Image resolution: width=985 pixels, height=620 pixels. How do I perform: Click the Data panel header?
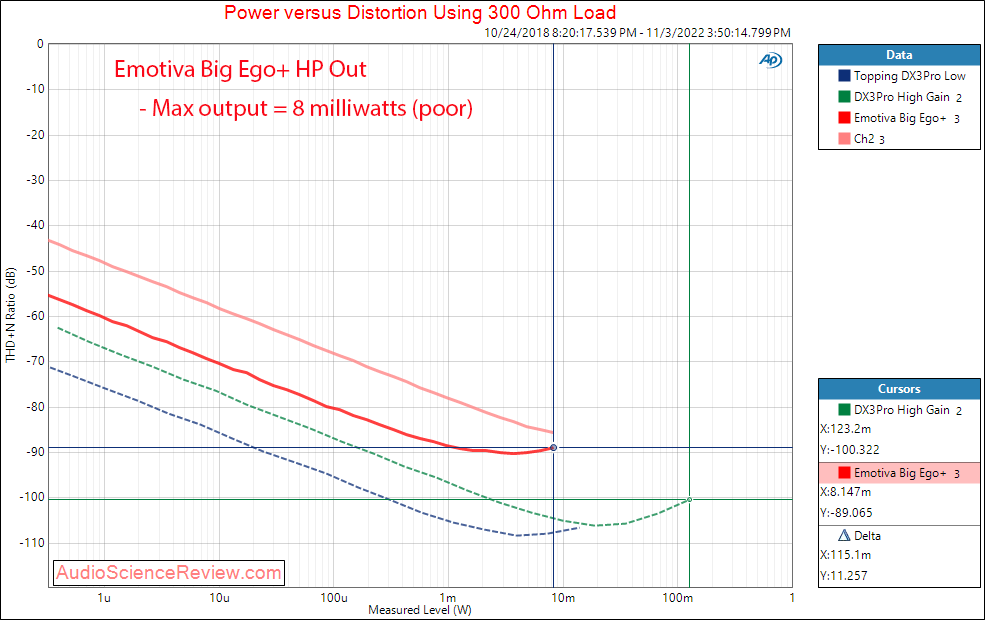pyautogui.click(x=899, y=55)
